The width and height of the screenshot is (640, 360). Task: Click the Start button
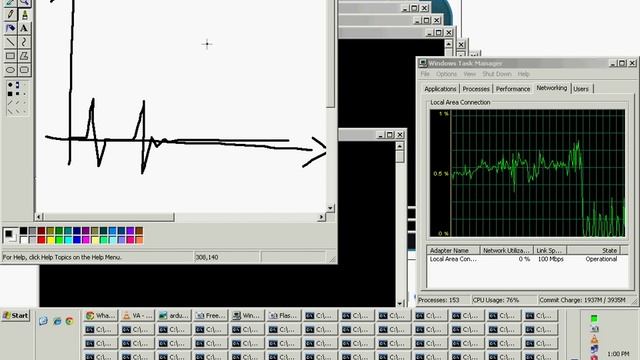[x=16, y=316]
